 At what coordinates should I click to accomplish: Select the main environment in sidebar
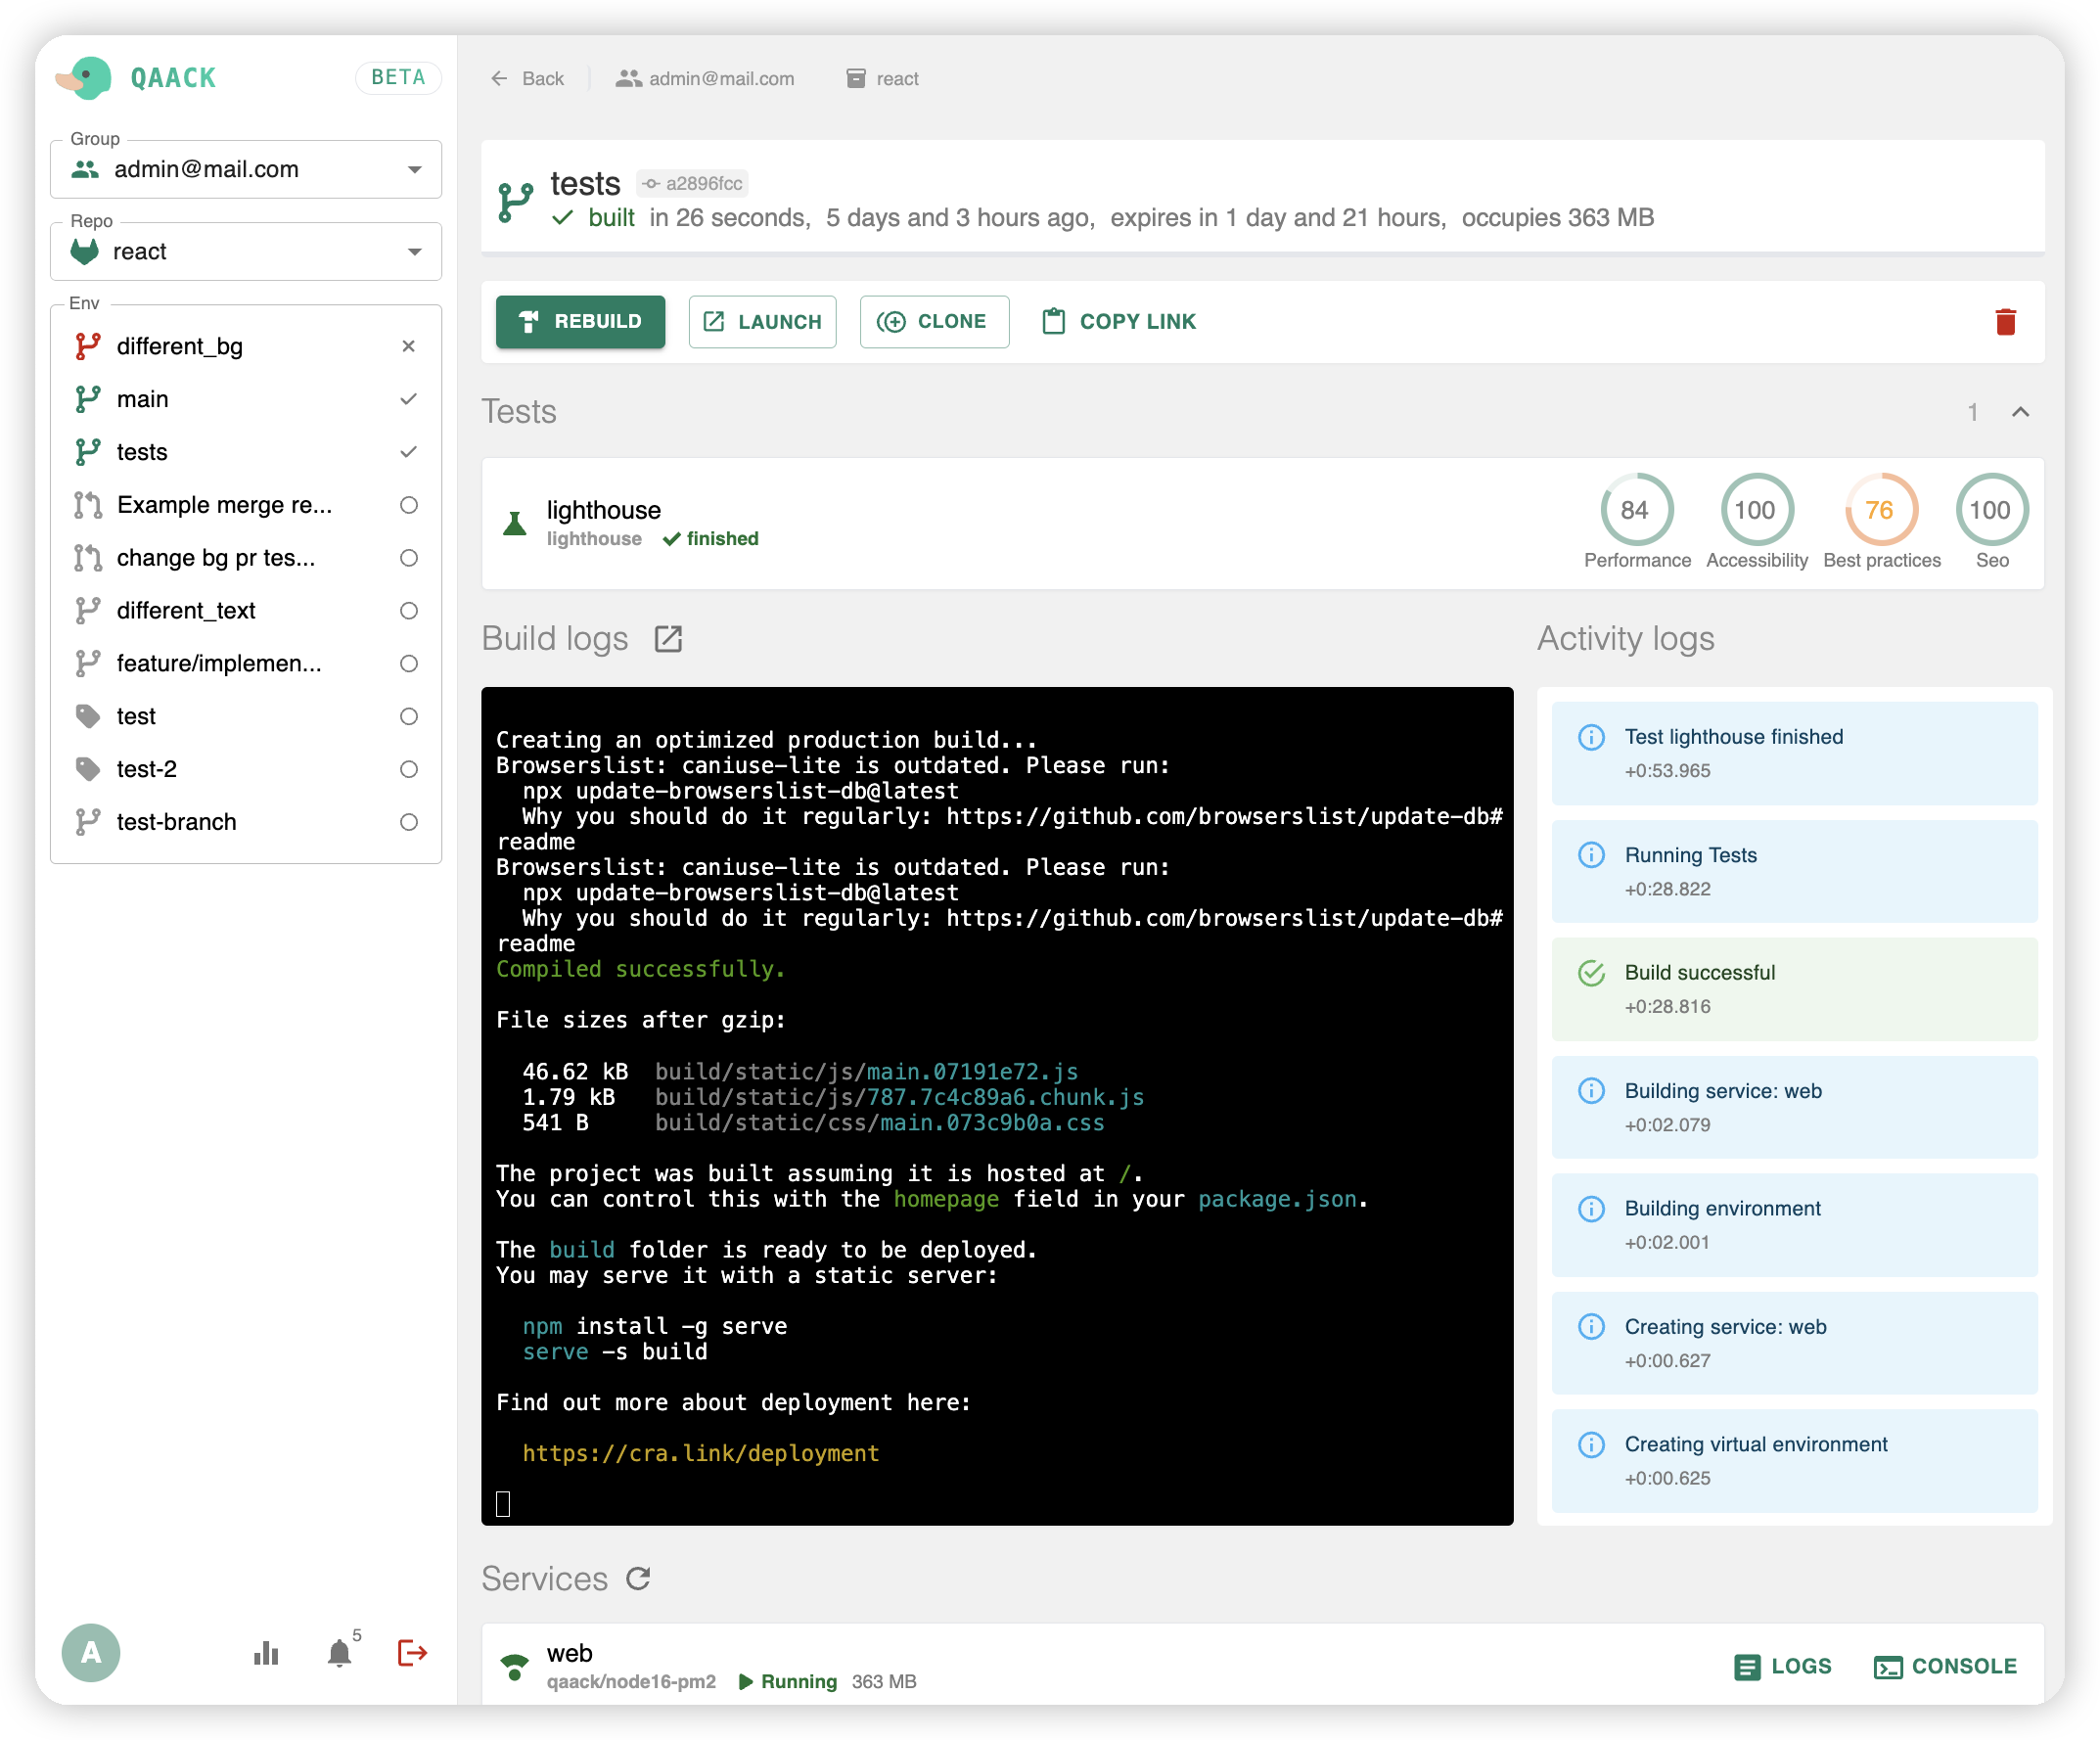[143, 399]
